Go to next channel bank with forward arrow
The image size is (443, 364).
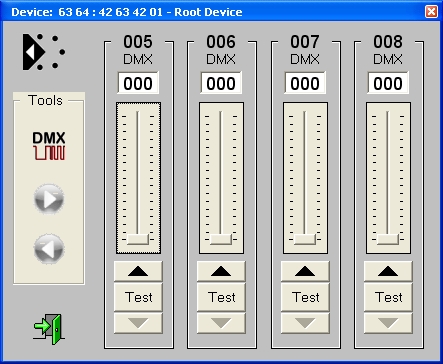coord(49,199)
